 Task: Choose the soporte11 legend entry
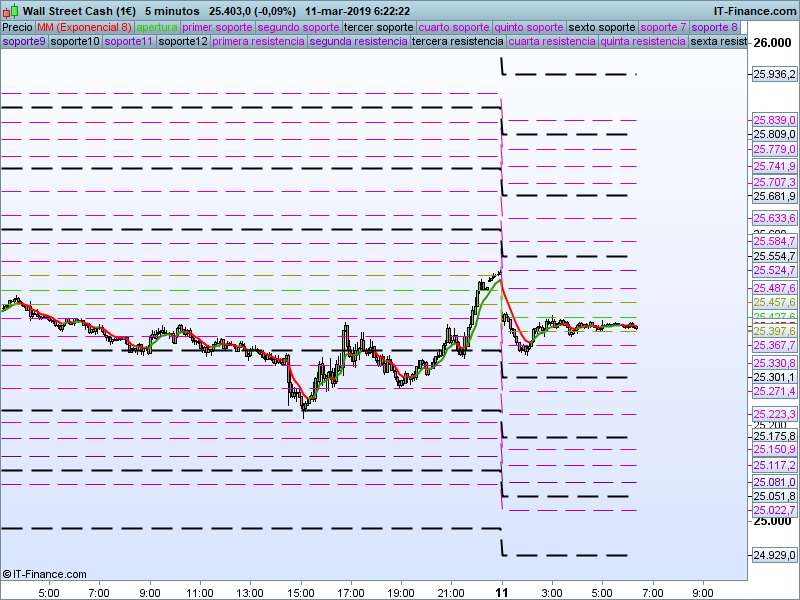tap(129, 41)
